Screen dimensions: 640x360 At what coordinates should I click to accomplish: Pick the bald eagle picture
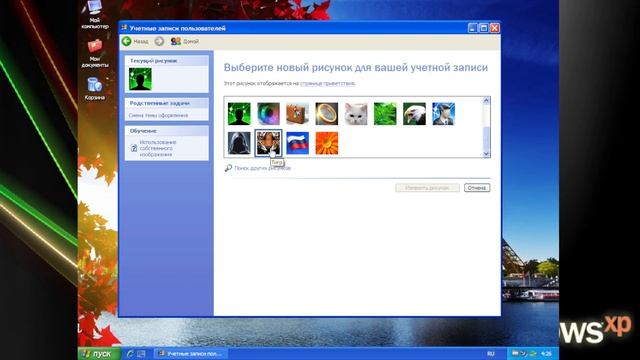[x=414, y=113]
